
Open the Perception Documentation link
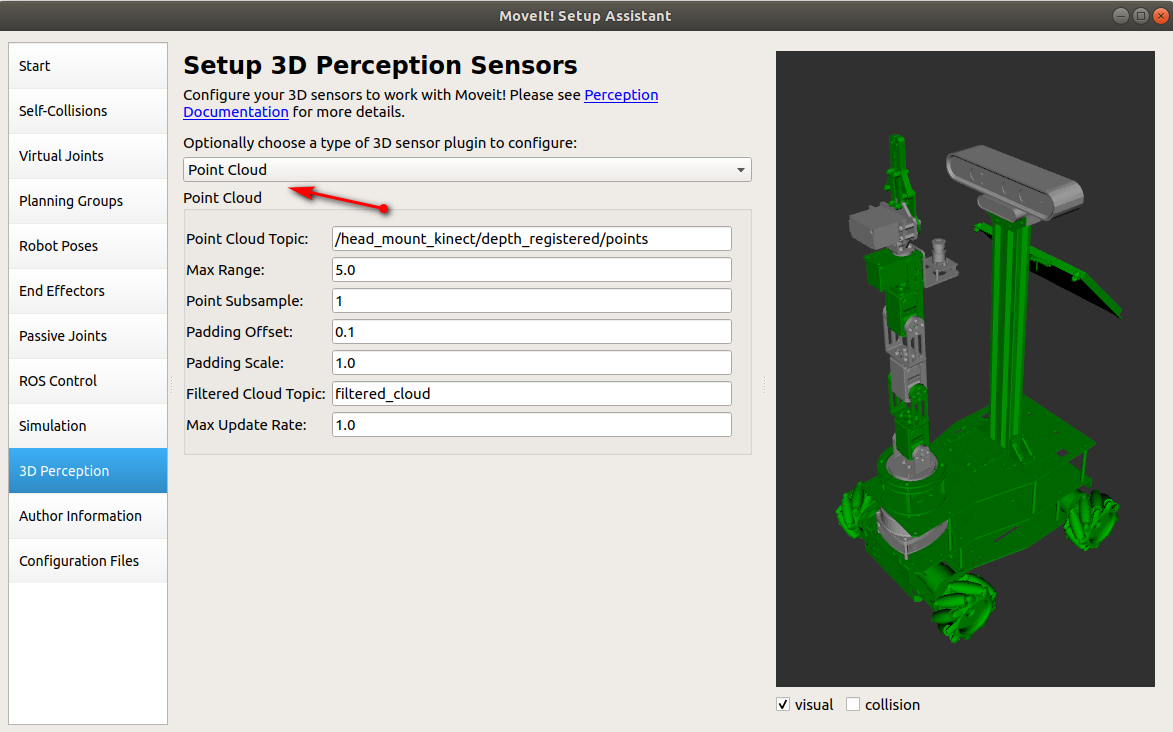(621, 95)
